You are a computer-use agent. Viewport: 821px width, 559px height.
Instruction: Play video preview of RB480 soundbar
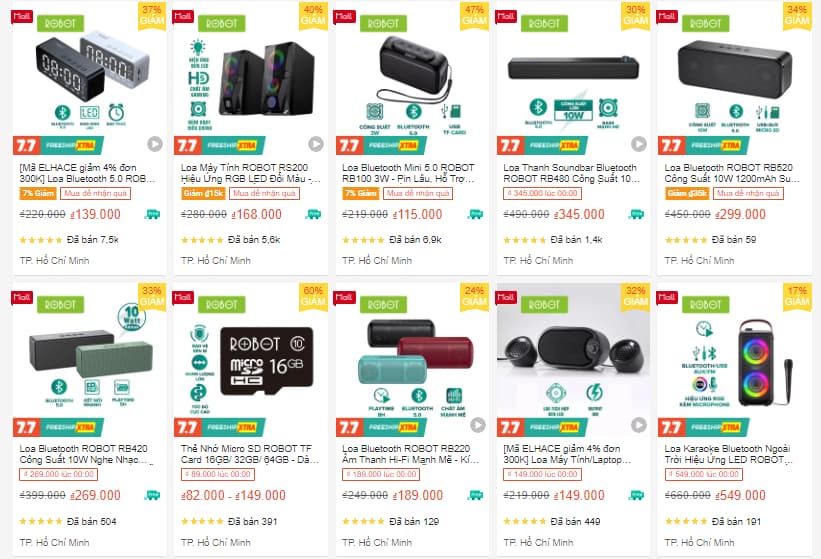click(x=638, y=143)
